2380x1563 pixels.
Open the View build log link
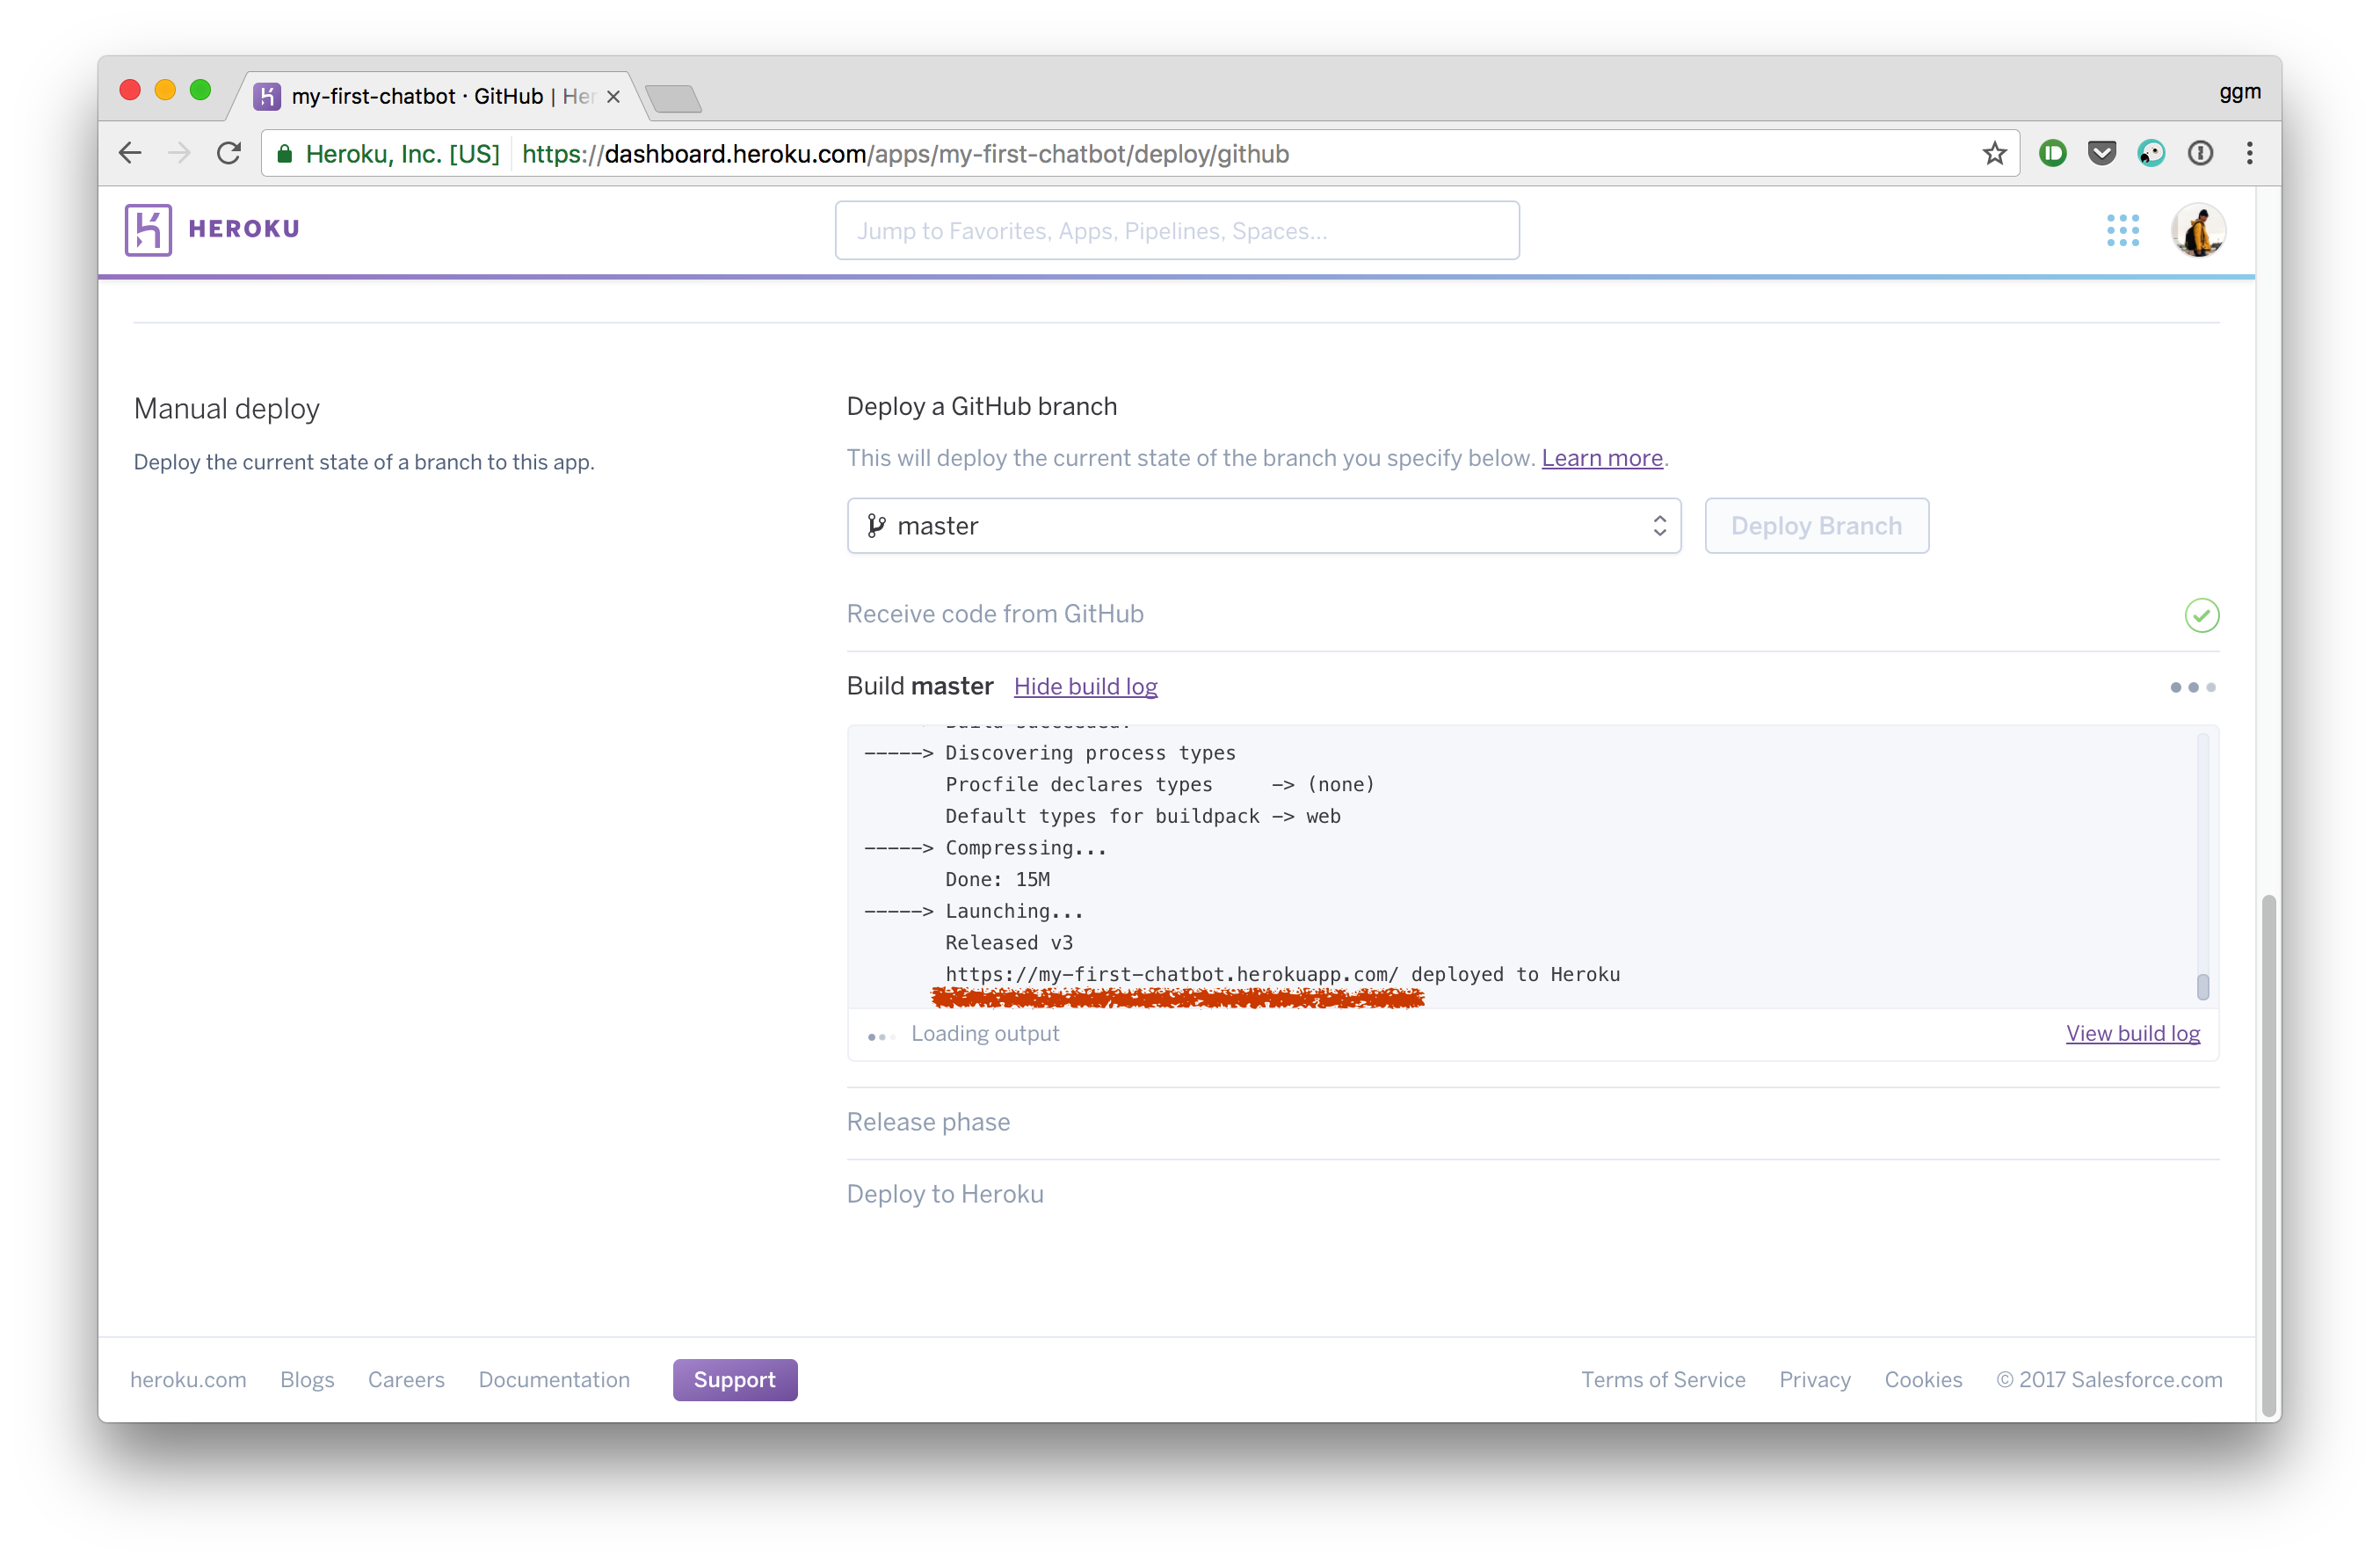pyautogui.click(x=2132, y=1033)
